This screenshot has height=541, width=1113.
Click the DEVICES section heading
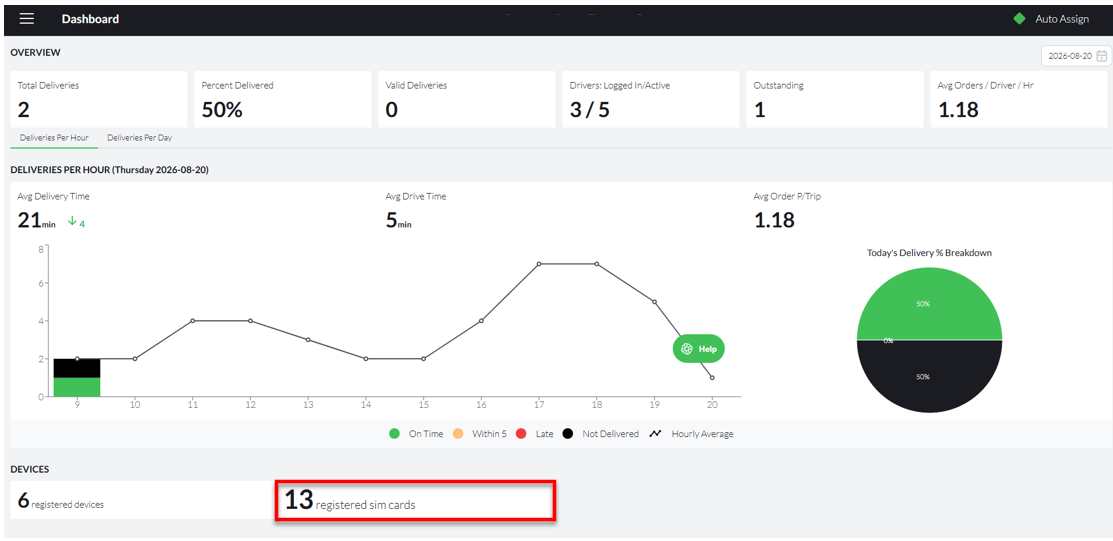(x=29, y=469)
